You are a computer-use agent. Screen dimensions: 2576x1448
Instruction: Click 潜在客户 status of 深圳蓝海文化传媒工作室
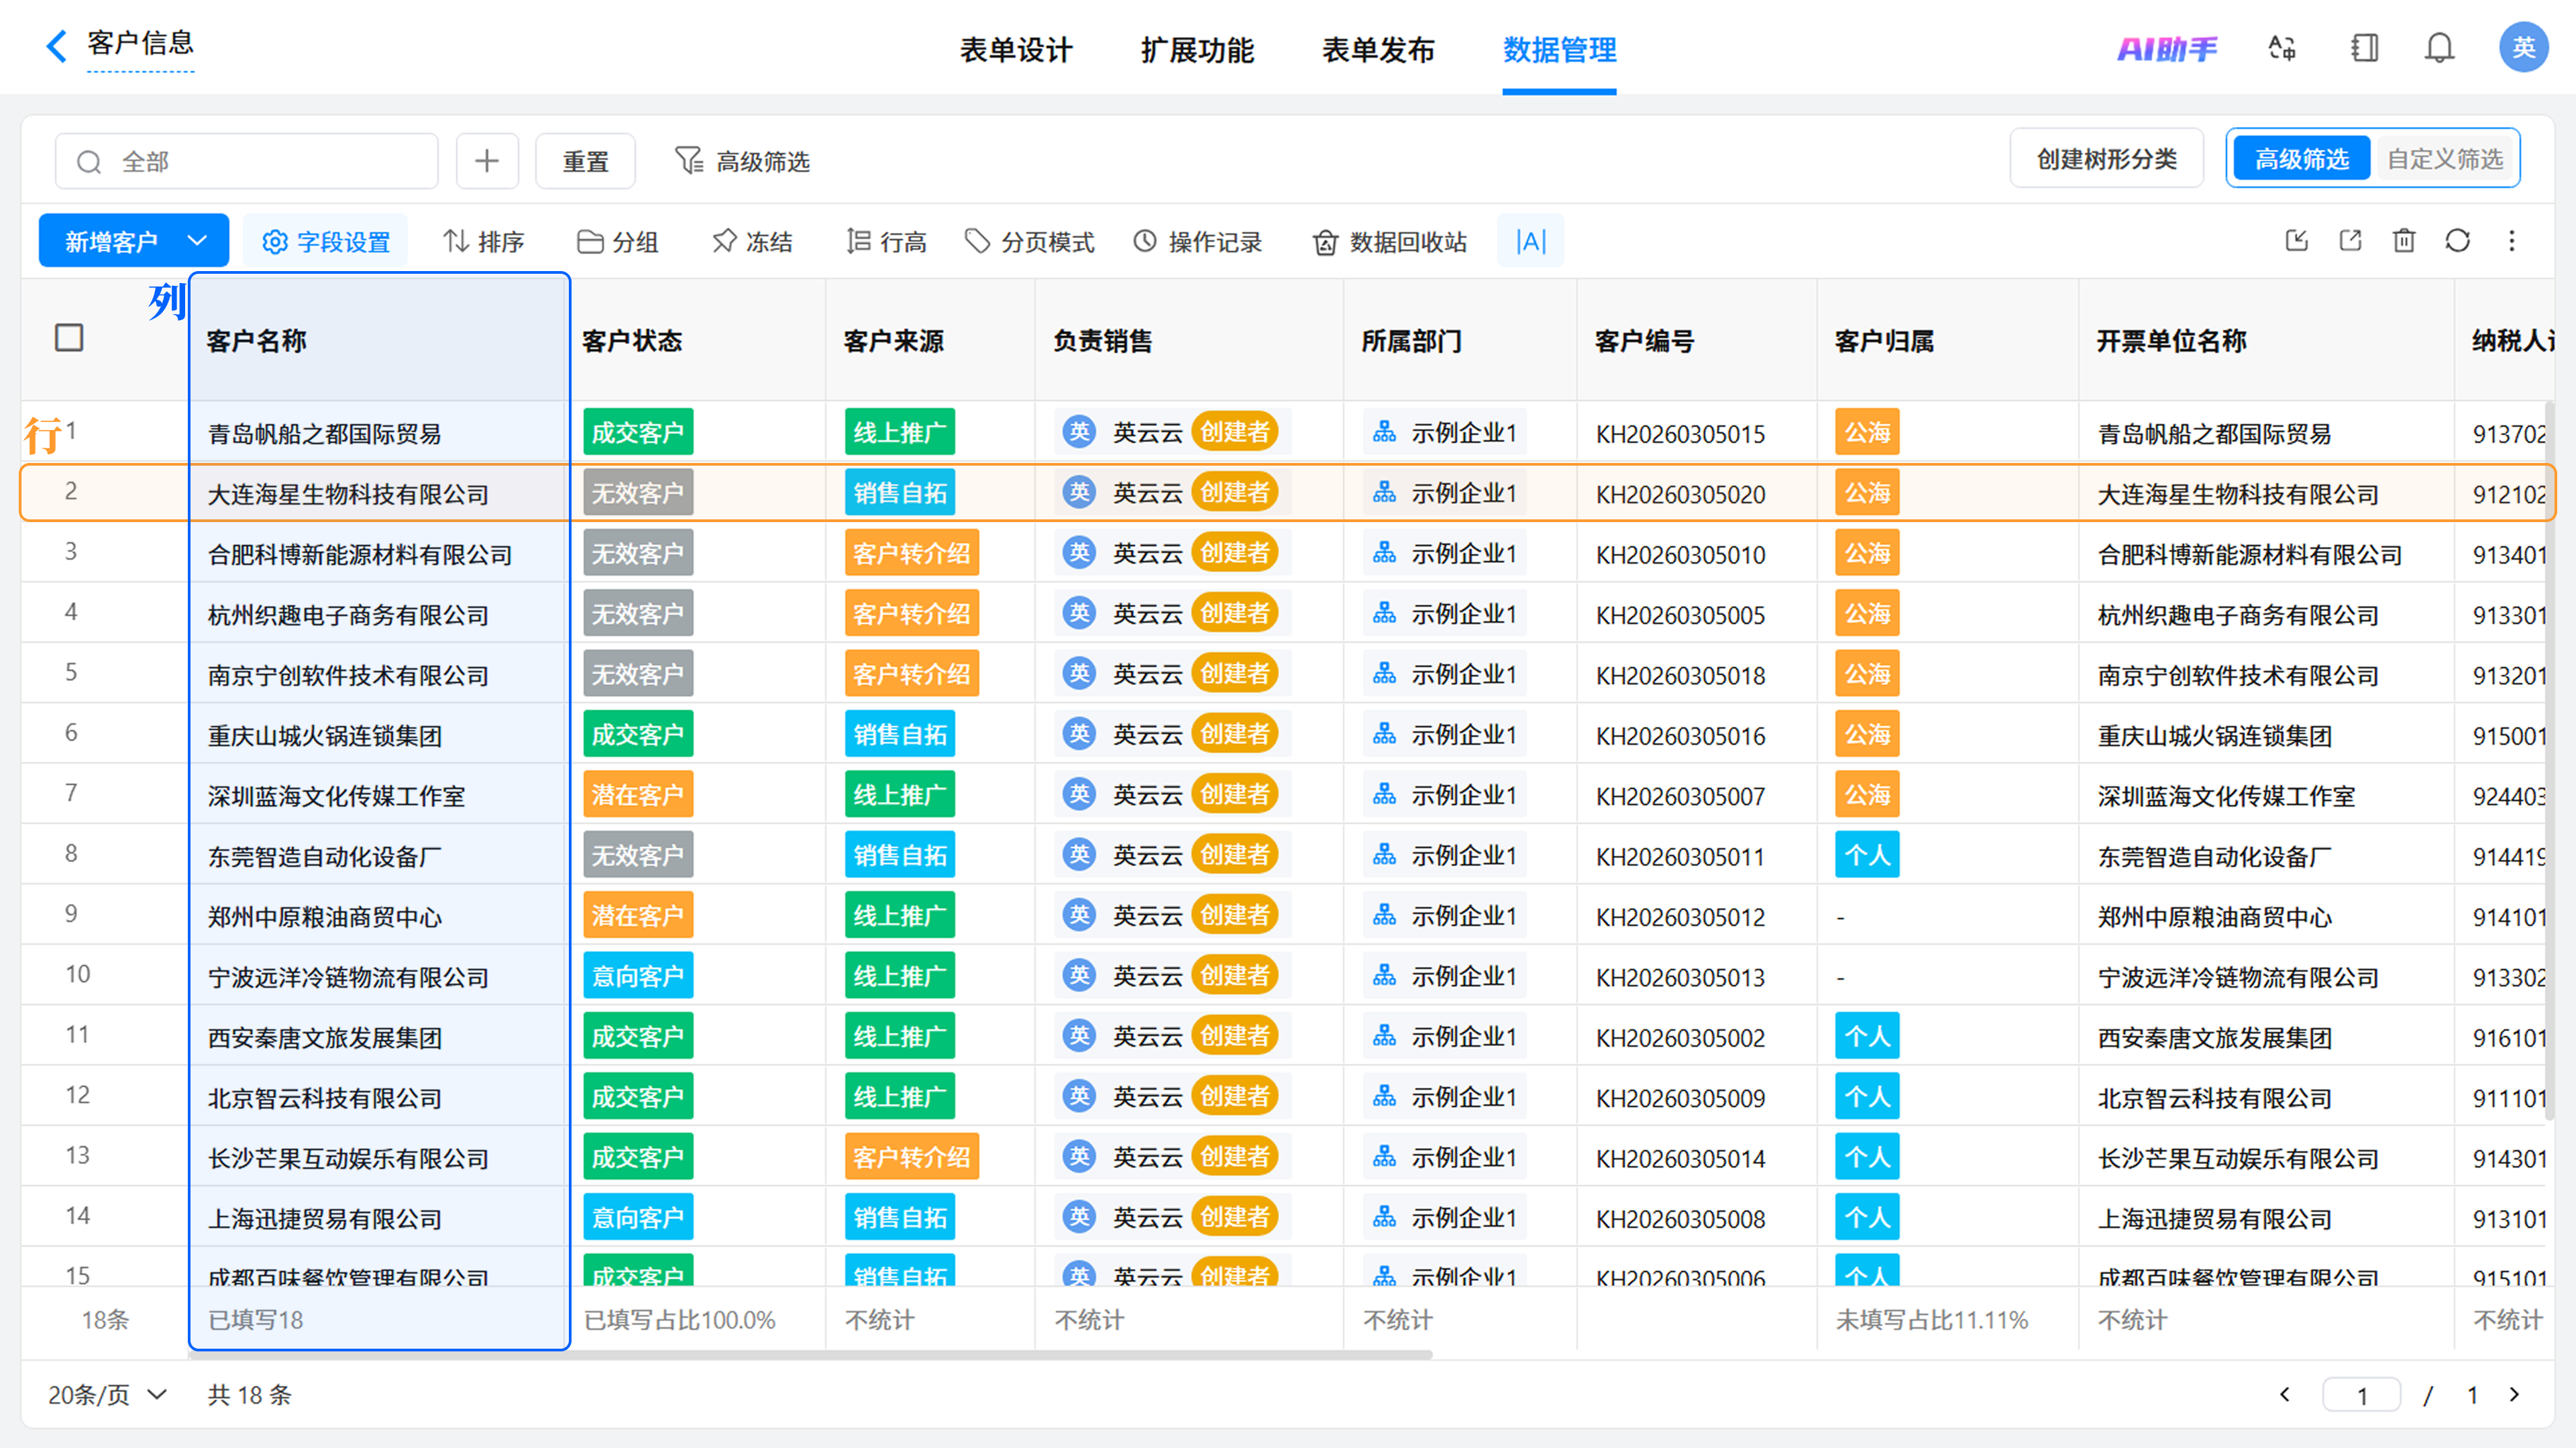(638, 794)
